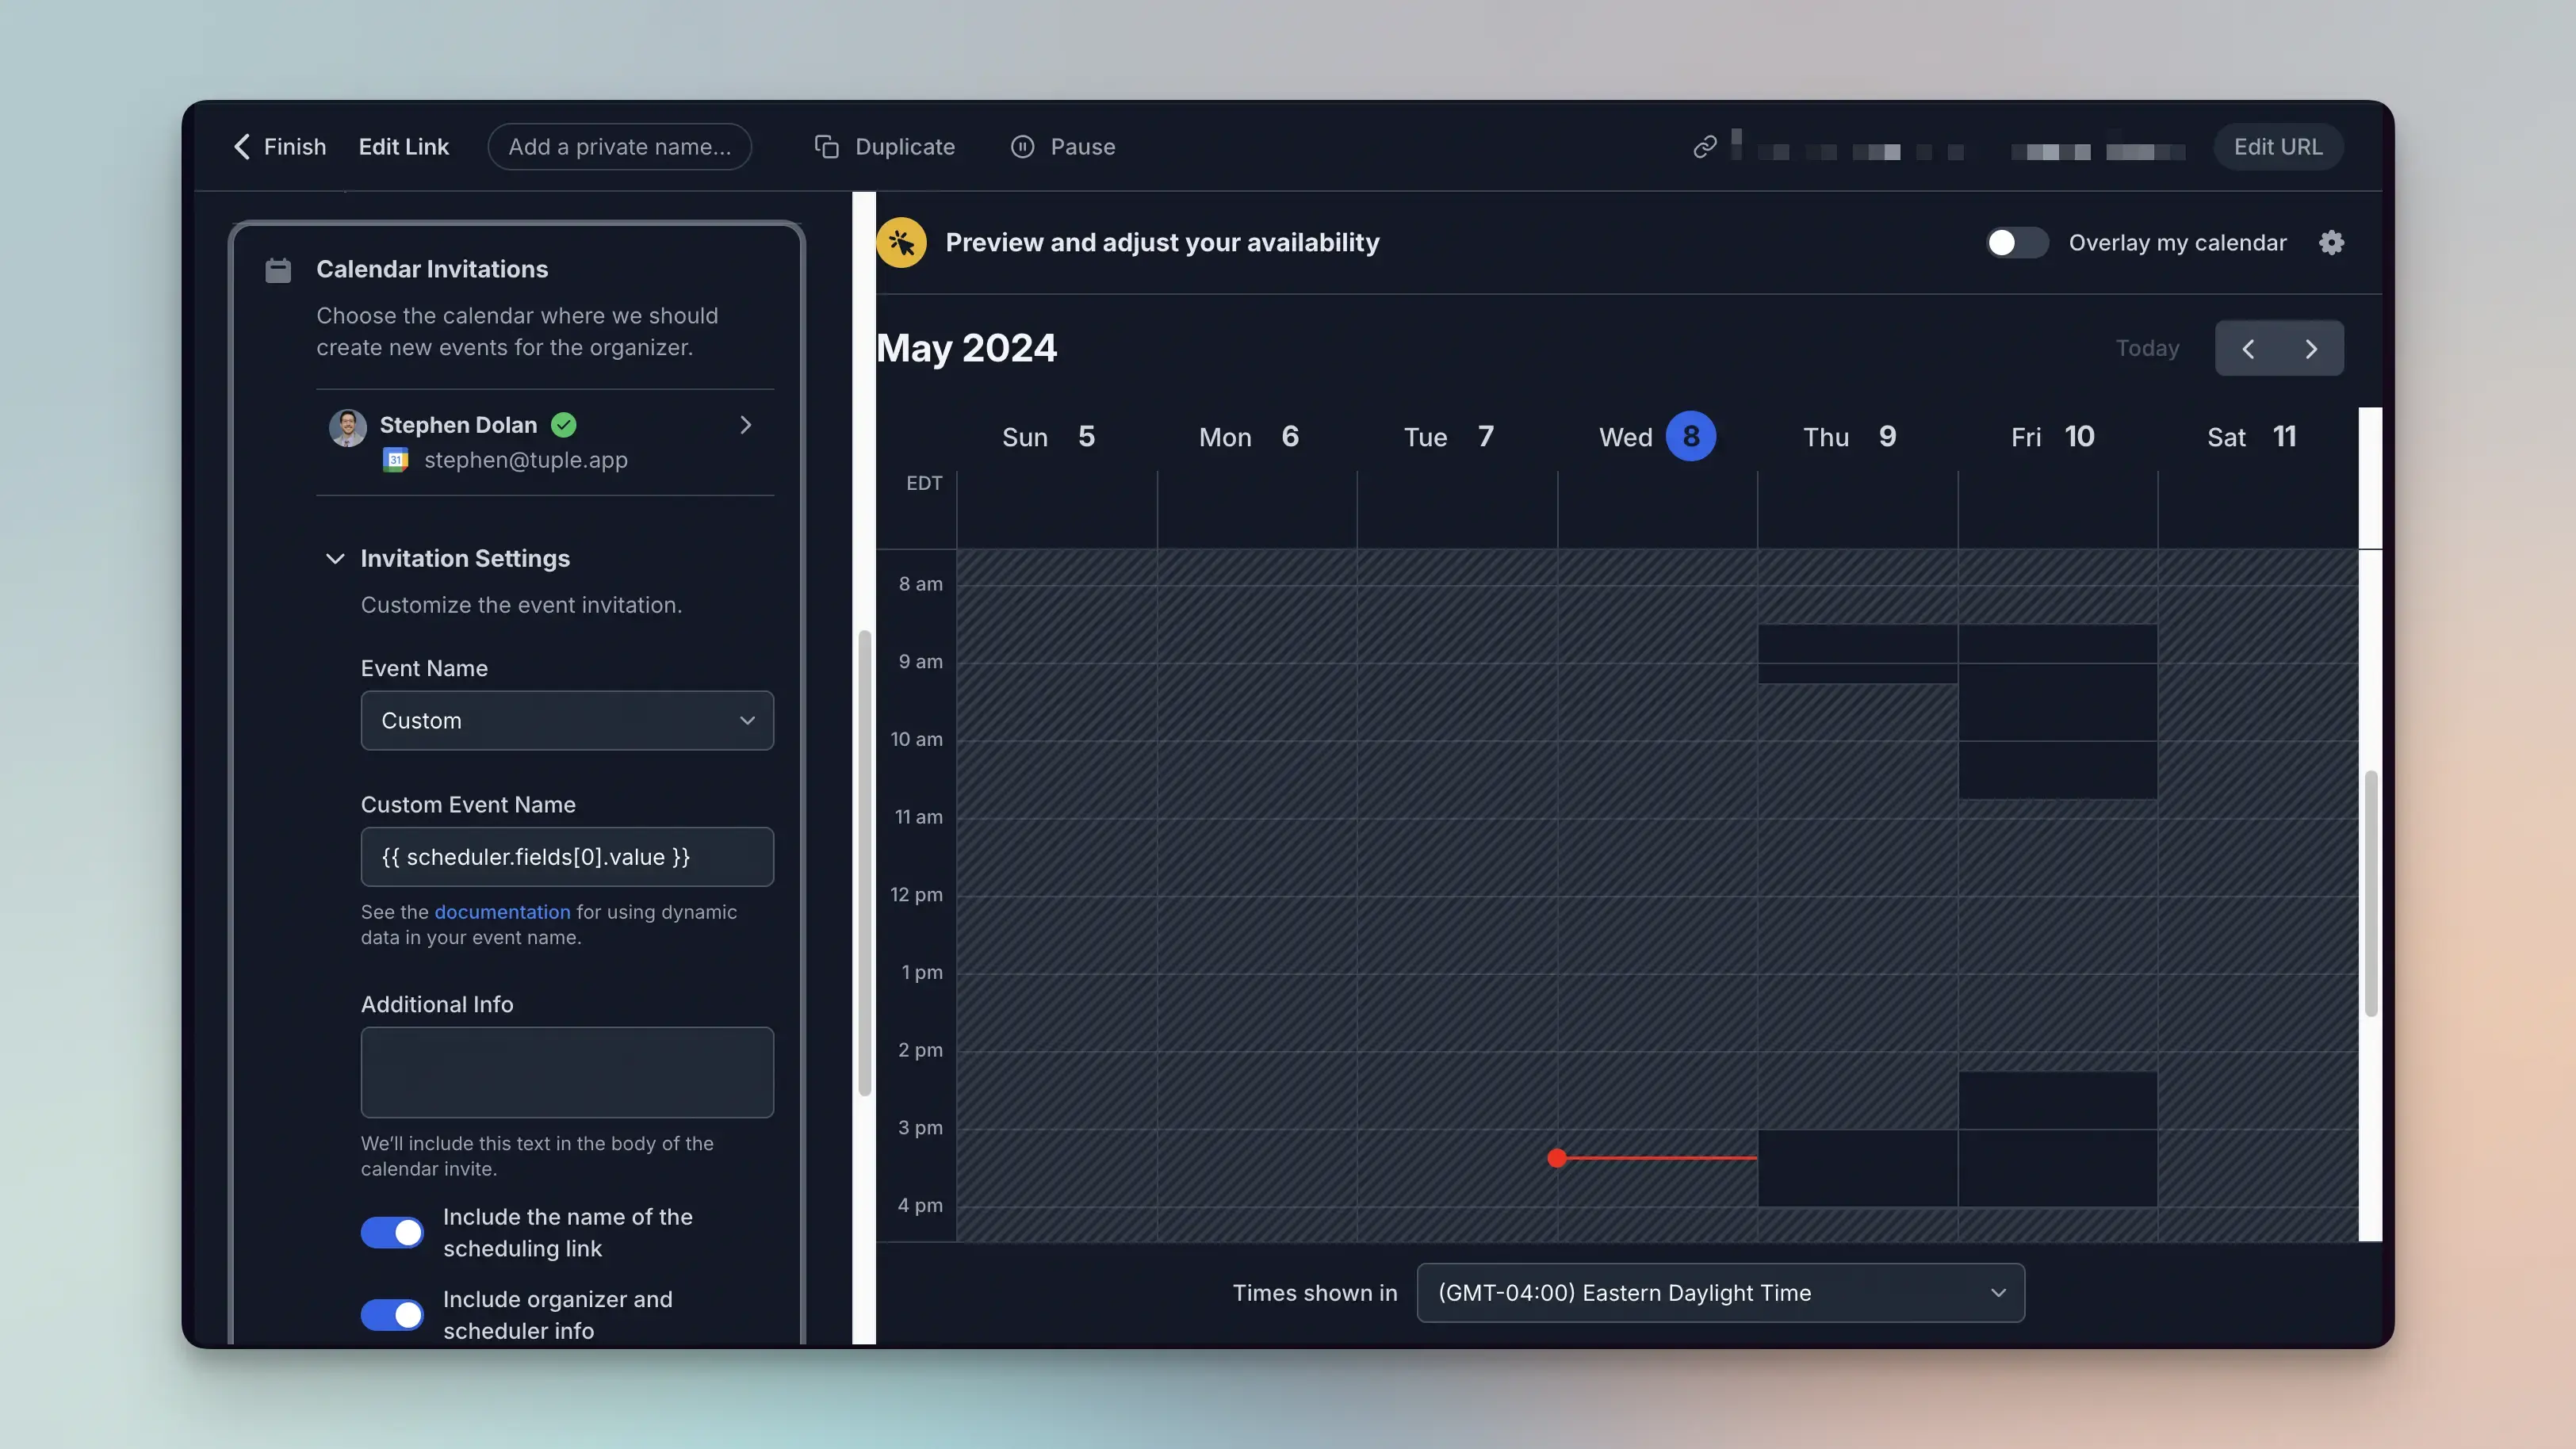Image resolution: width=2576 pixels, height=1449 pixels.
Task: Collapse the Invitation Settings section
Action: [335, 558]
